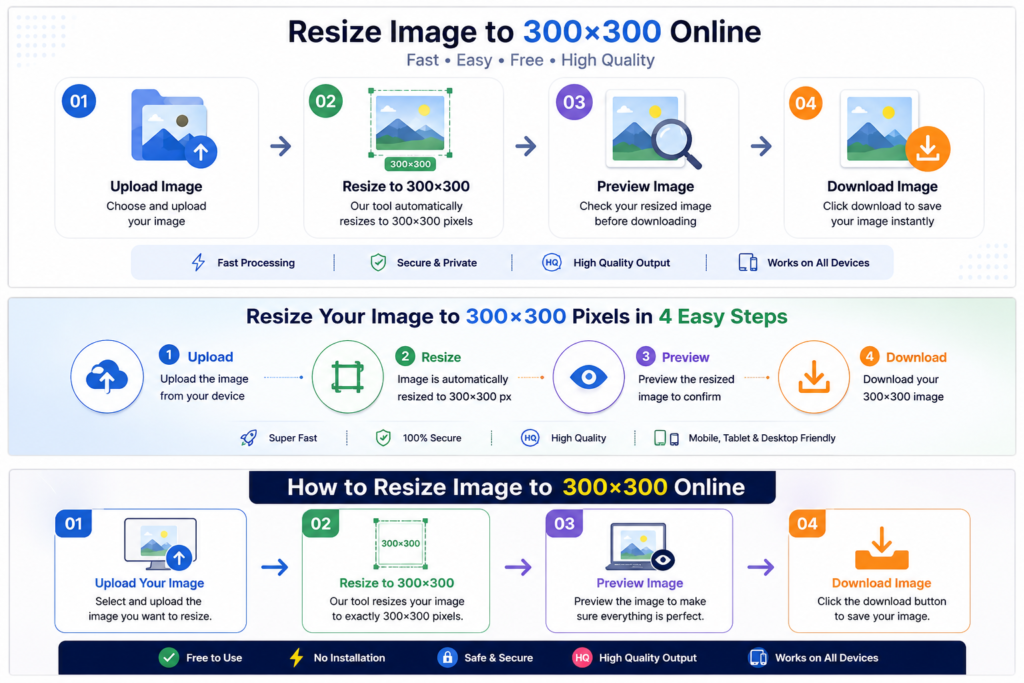This screenshot has height=683, width=1024.
Task: Click the subtitle 'Fast • Easy • Free • High Quality'
Action: 530,60
